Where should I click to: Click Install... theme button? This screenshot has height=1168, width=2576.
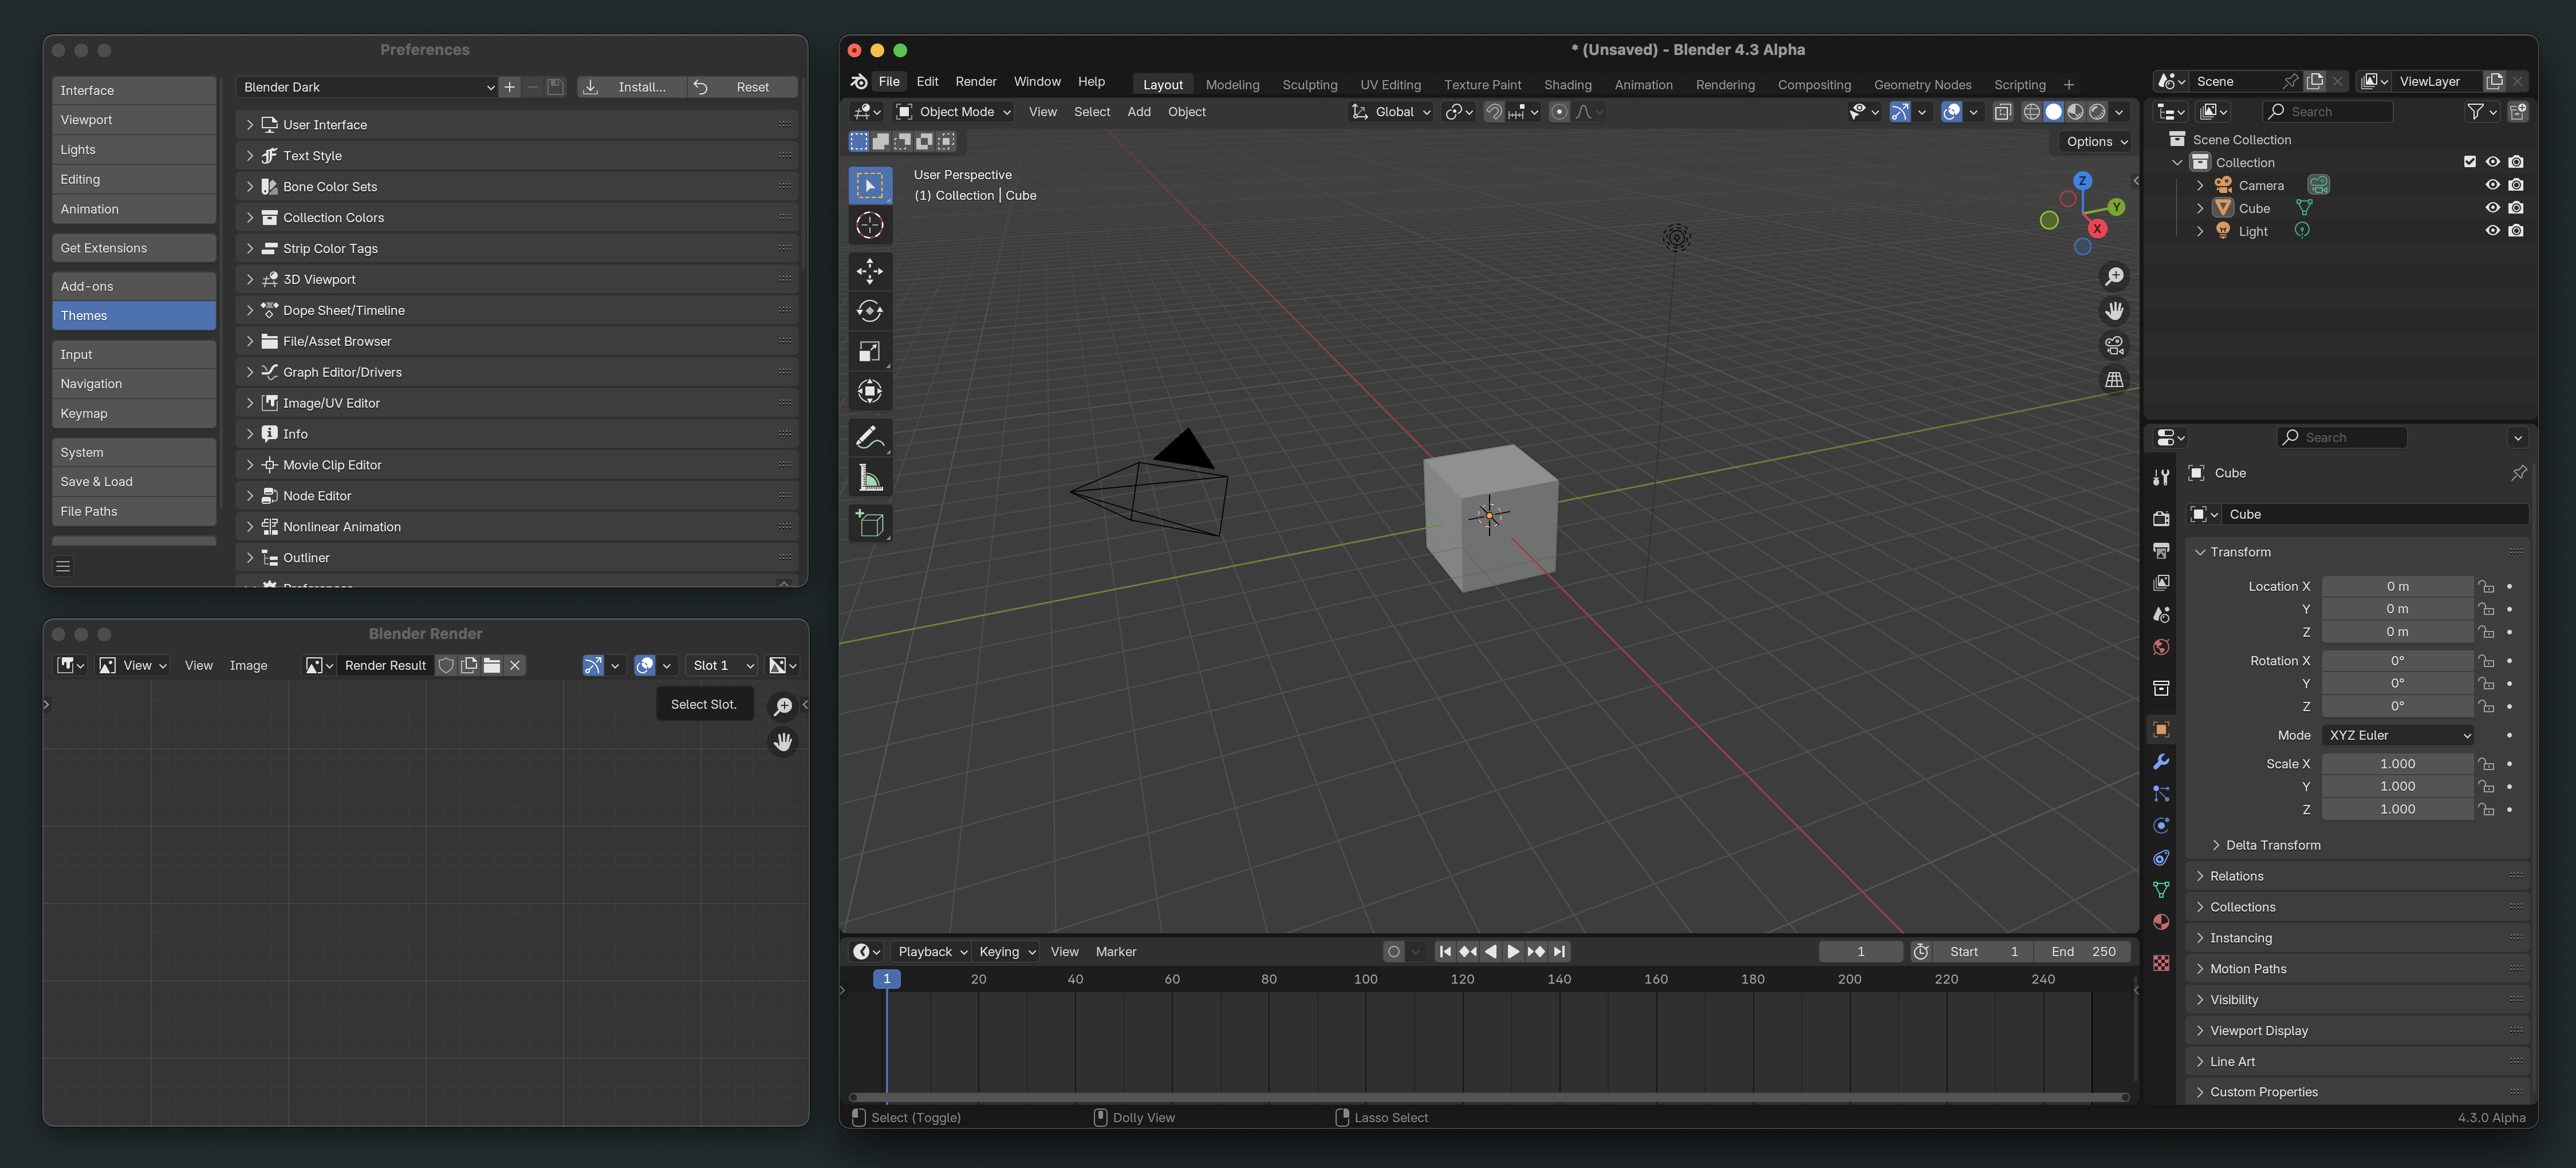point(631,87)
